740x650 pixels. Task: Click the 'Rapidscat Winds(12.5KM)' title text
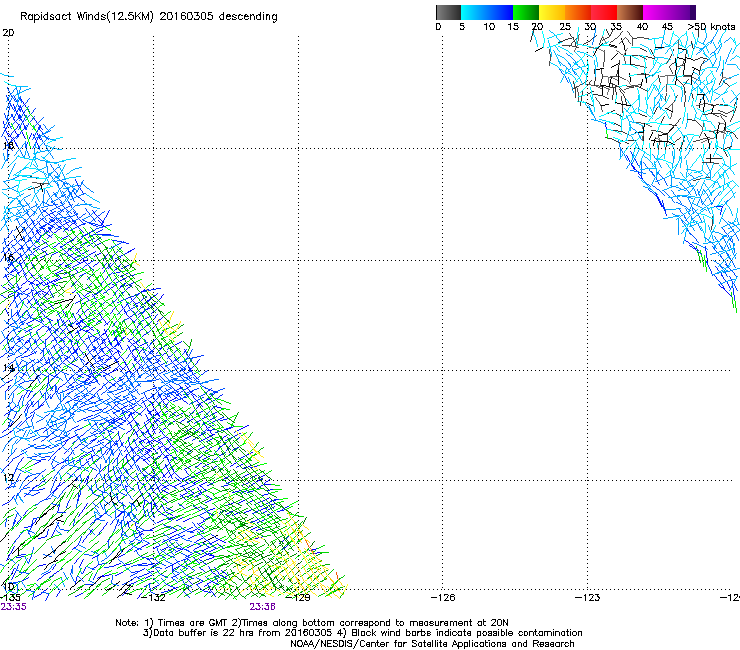pyautogui.click(x=87, y=17)
